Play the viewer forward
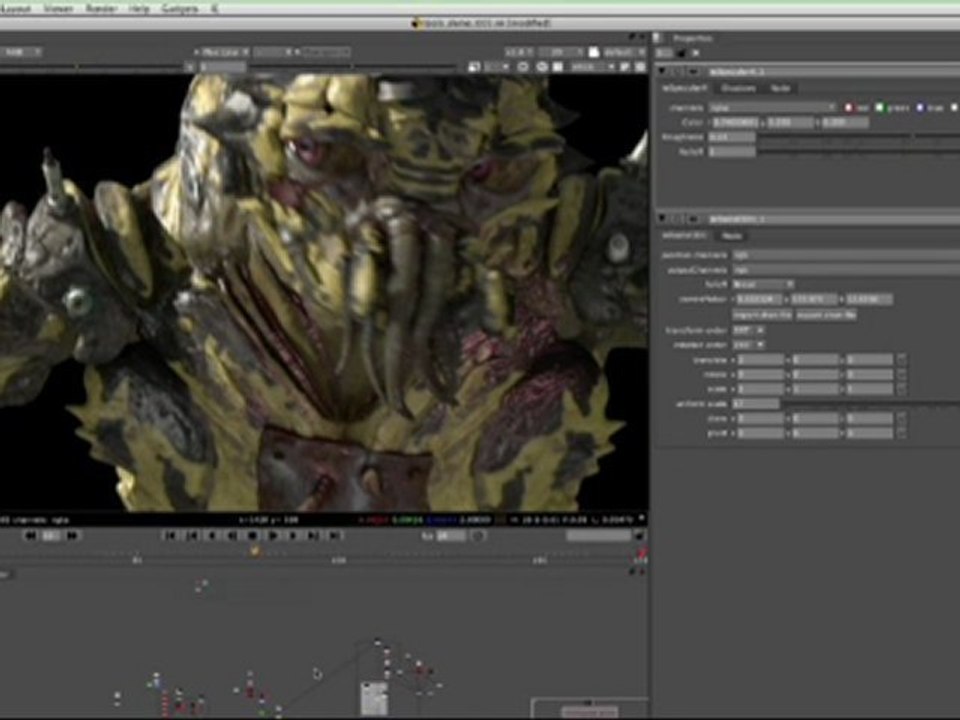Viewport: 960px width, 720px height. click(x=273, y=536)
